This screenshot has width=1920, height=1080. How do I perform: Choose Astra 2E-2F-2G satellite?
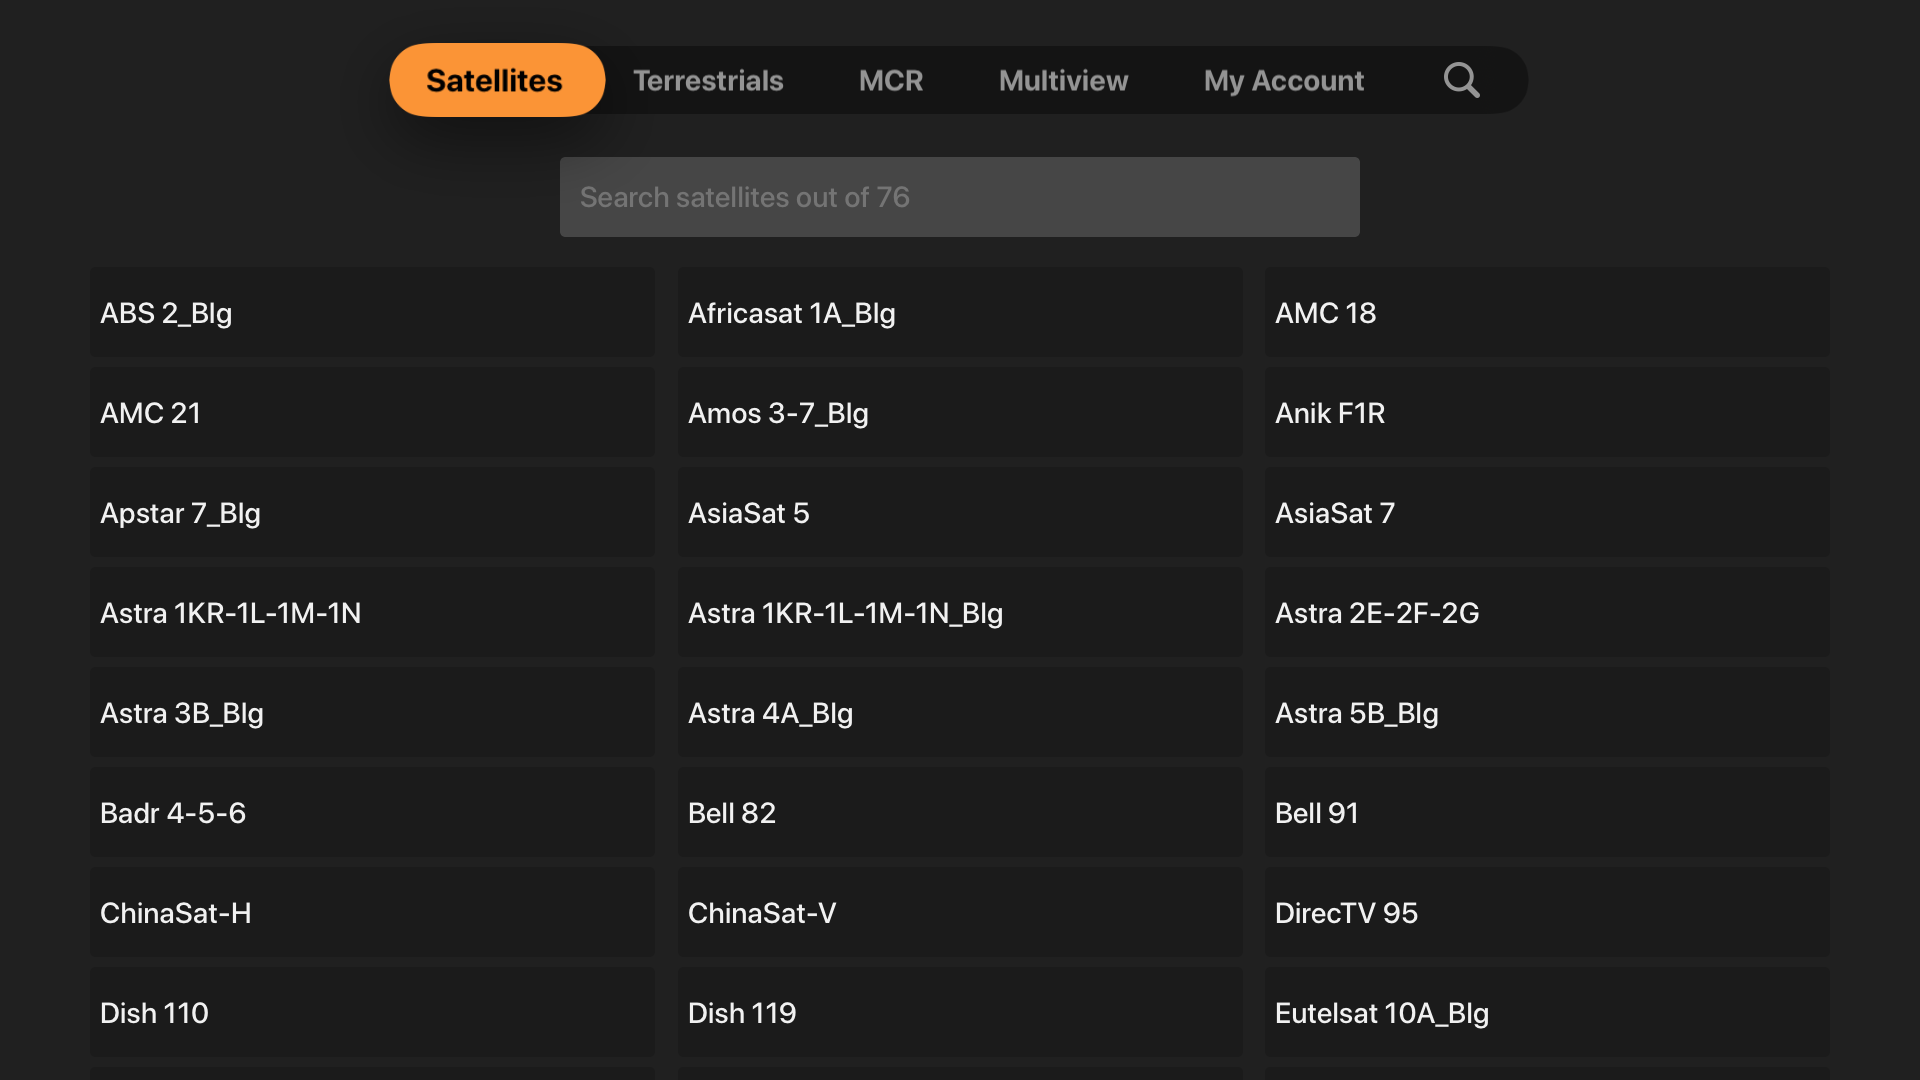coord(1548,613)
